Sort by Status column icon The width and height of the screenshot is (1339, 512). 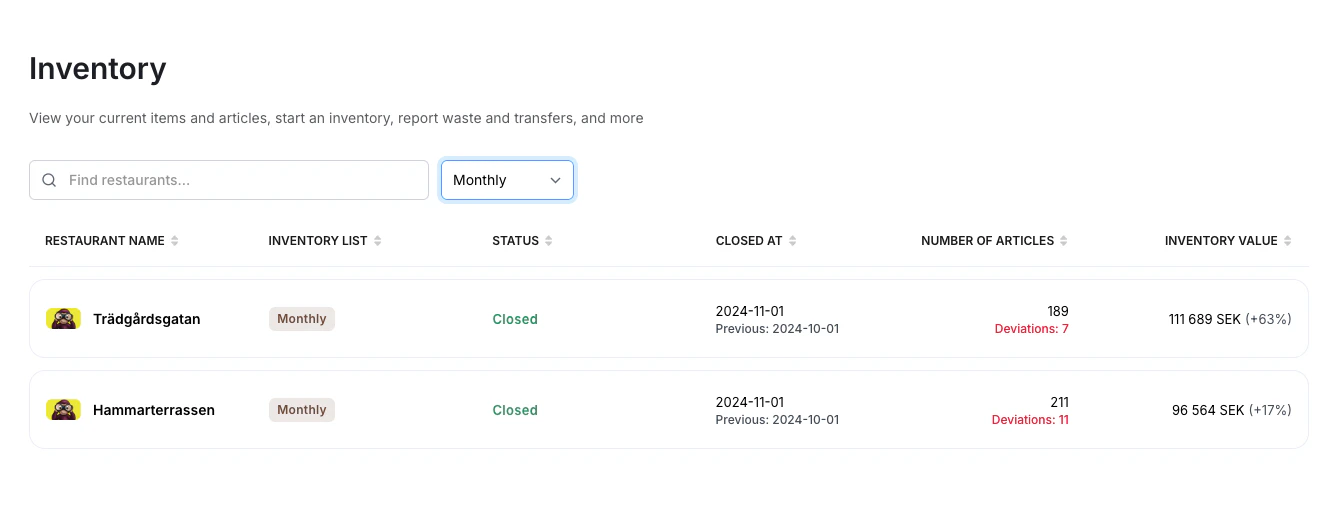pos(549,241)
